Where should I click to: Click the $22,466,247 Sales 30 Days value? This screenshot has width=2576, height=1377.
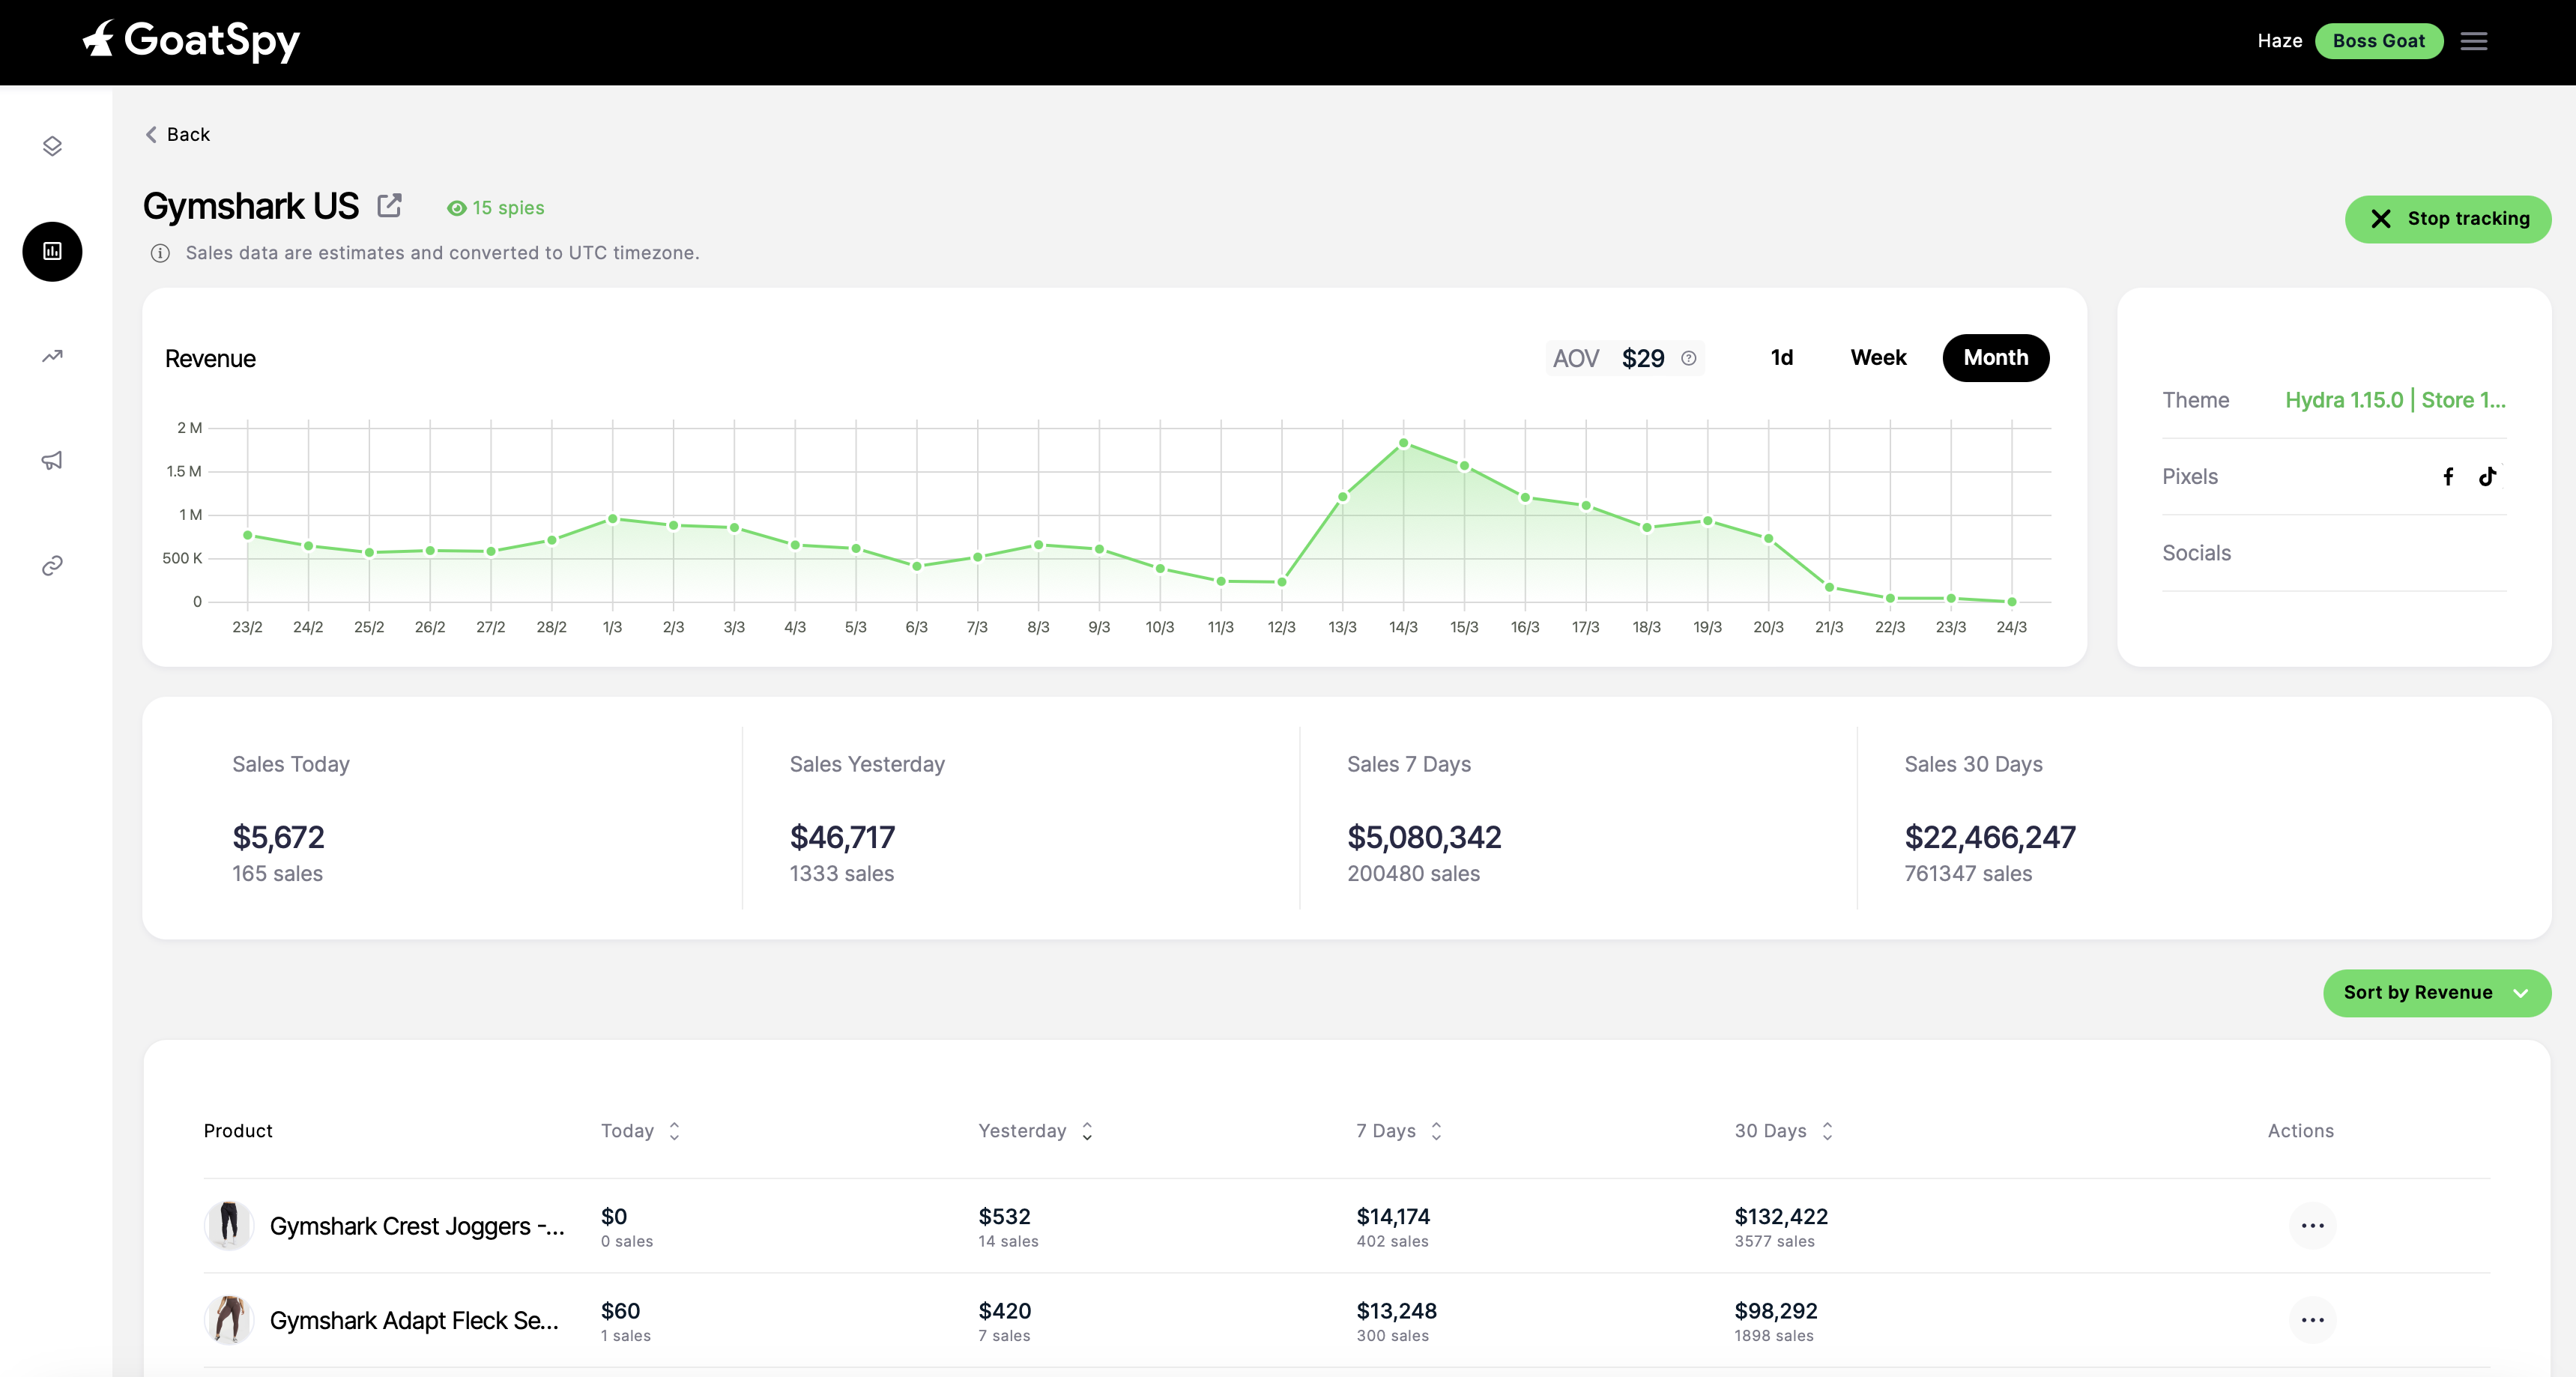1990,837
